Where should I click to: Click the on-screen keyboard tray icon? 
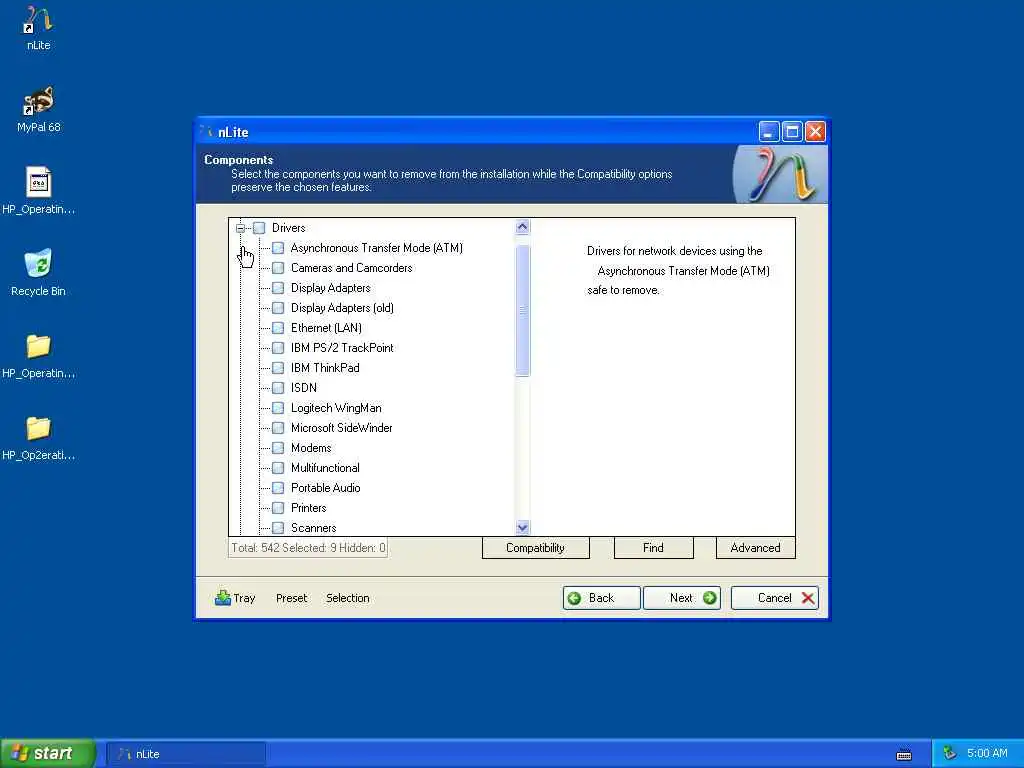point(904,754)
